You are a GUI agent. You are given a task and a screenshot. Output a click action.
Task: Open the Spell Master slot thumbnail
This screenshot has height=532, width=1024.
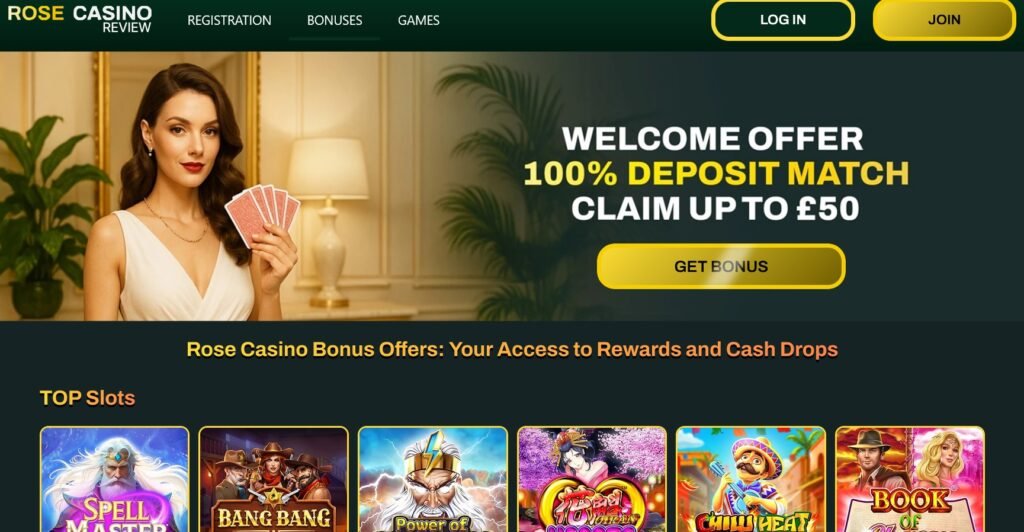(114, 479)
